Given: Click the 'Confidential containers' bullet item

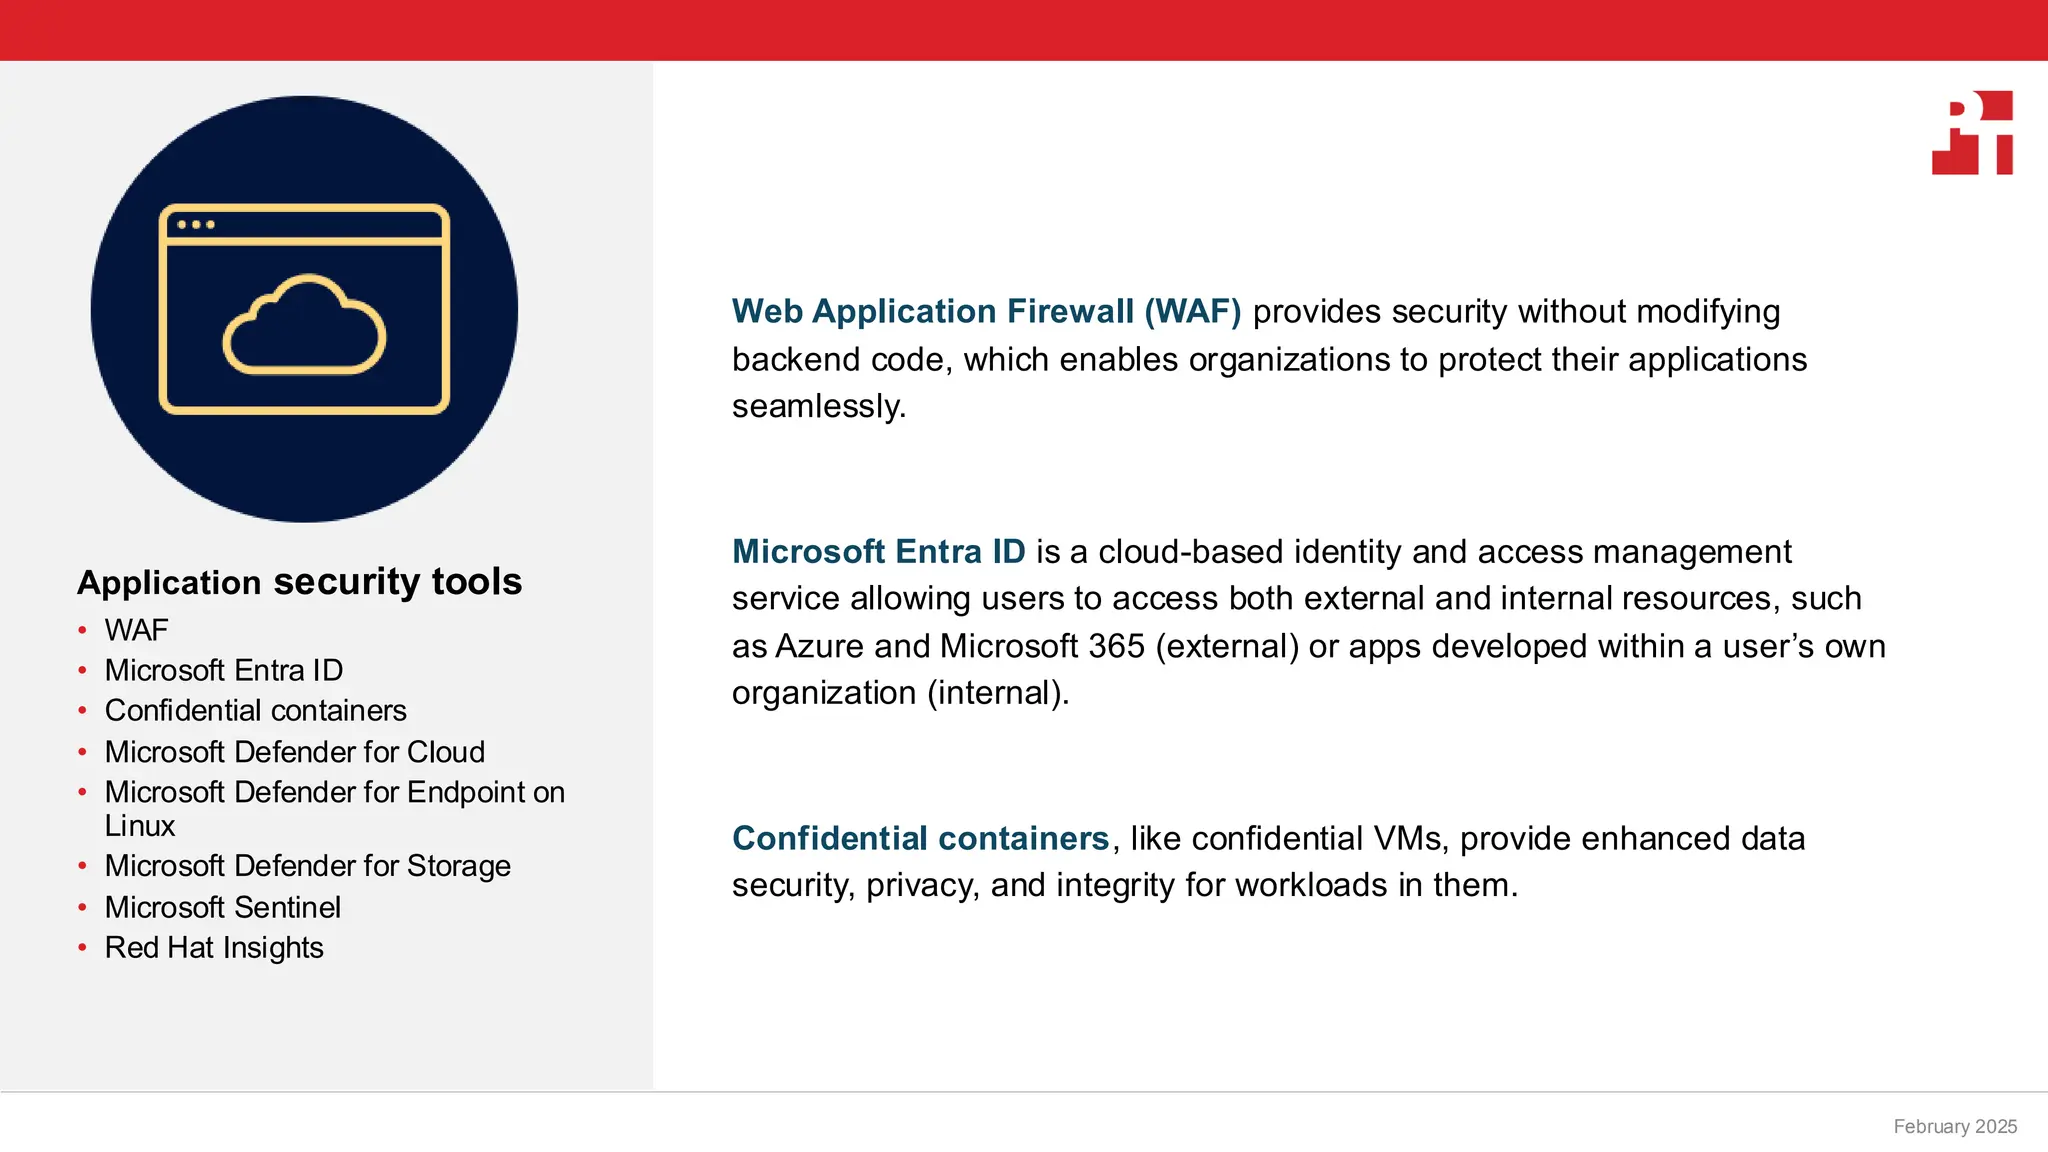Looking at the screenshot, I should [x=256, y=710].
